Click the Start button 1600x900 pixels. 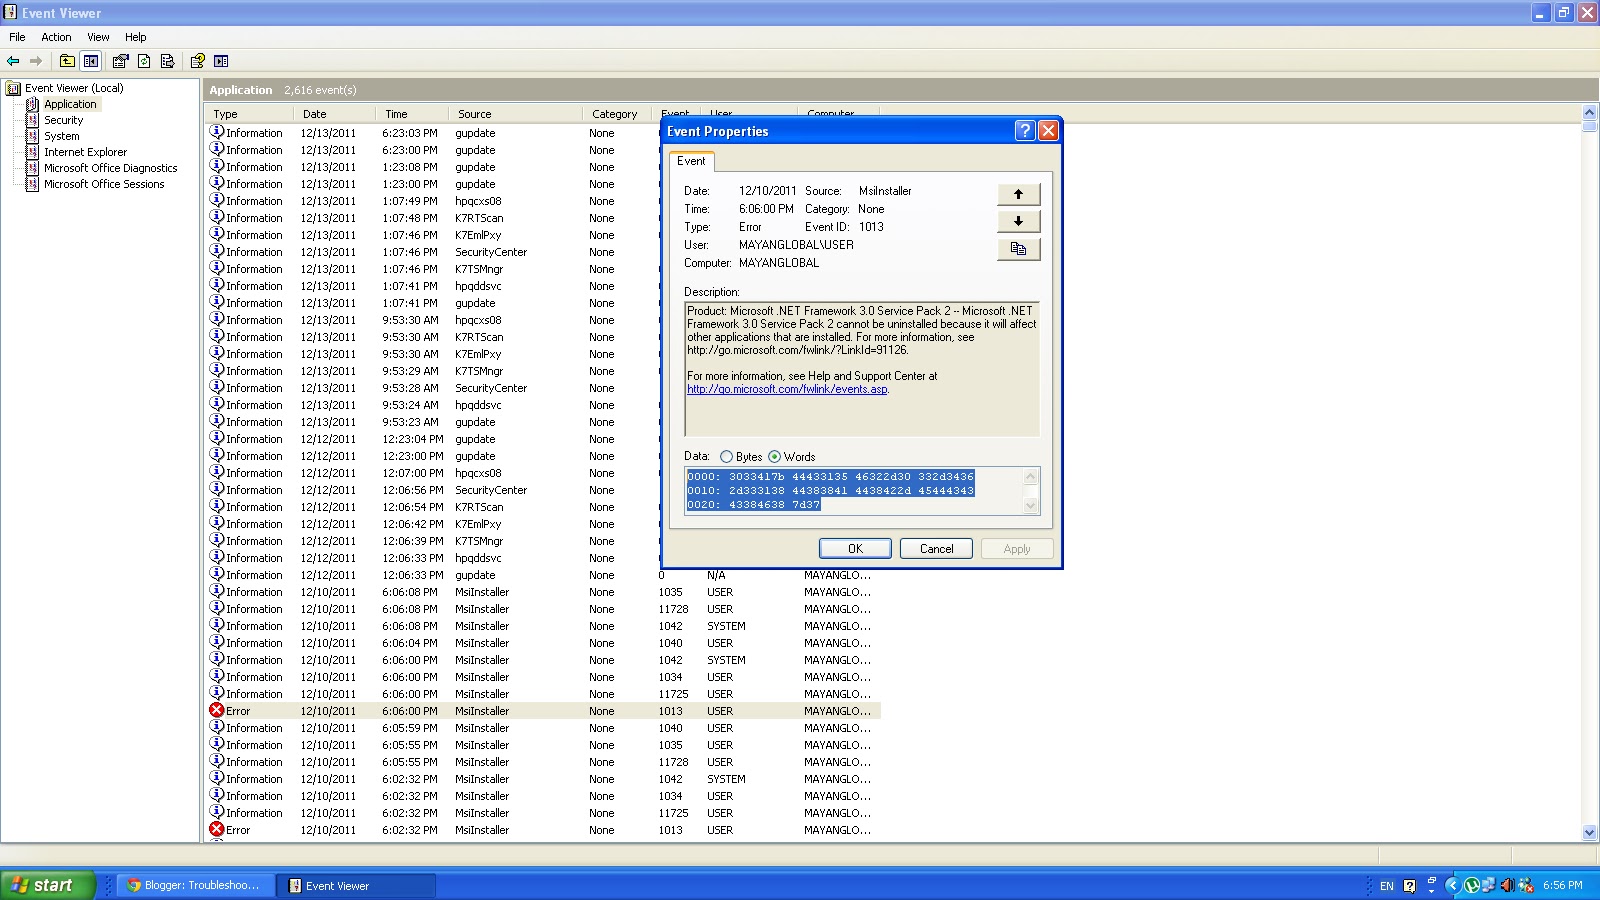pos(48,885)
